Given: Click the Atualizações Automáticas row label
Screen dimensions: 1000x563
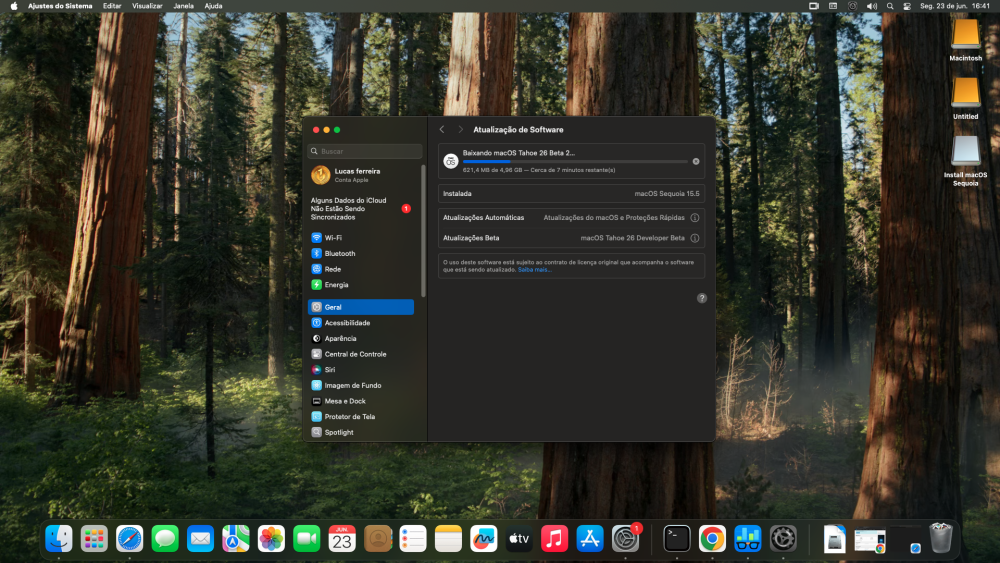Looking at the screenshot, I should click(x=483, y=217).
